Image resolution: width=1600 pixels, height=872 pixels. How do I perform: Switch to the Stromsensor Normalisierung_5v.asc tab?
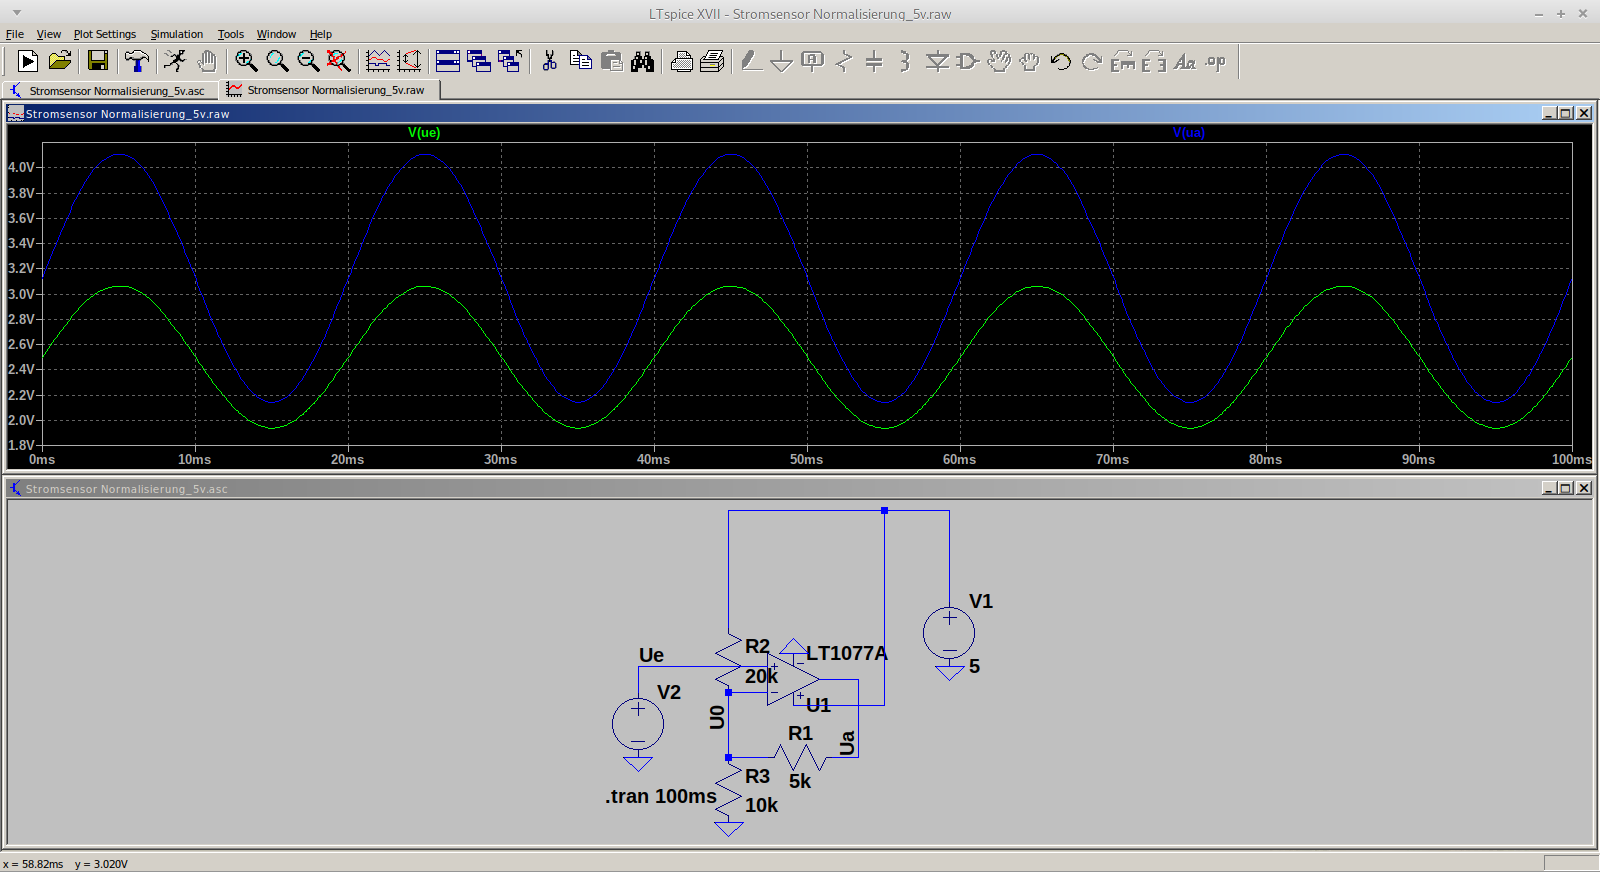point(115,91)
